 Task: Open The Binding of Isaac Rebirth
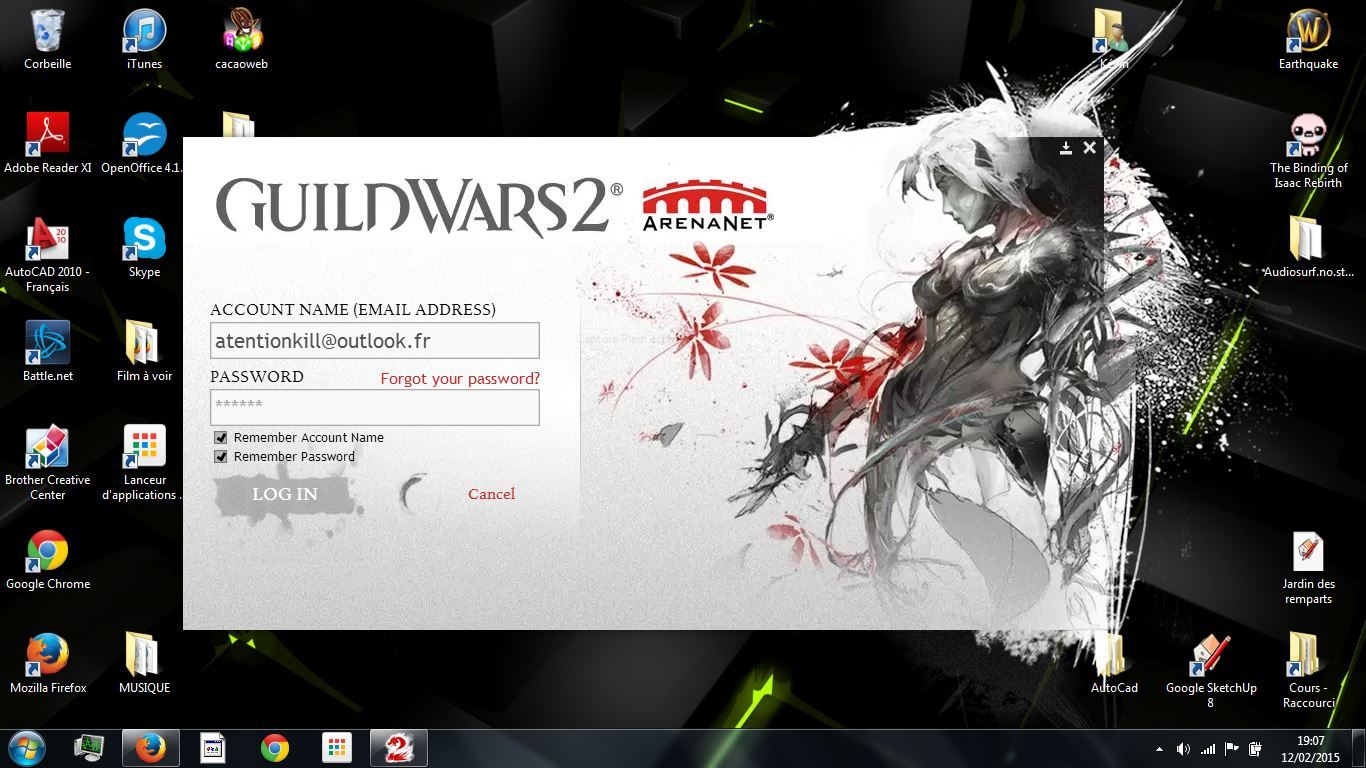[x=1308, y=151]
